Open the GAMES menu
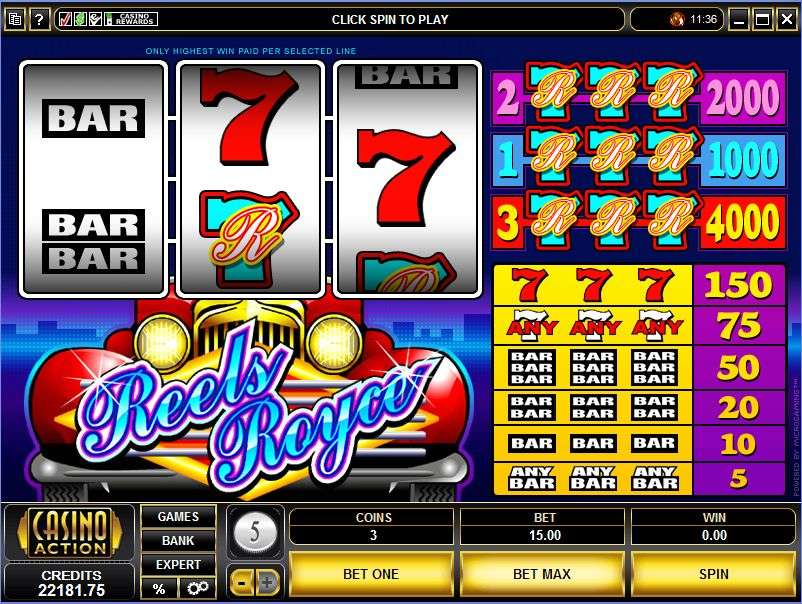 178,517
